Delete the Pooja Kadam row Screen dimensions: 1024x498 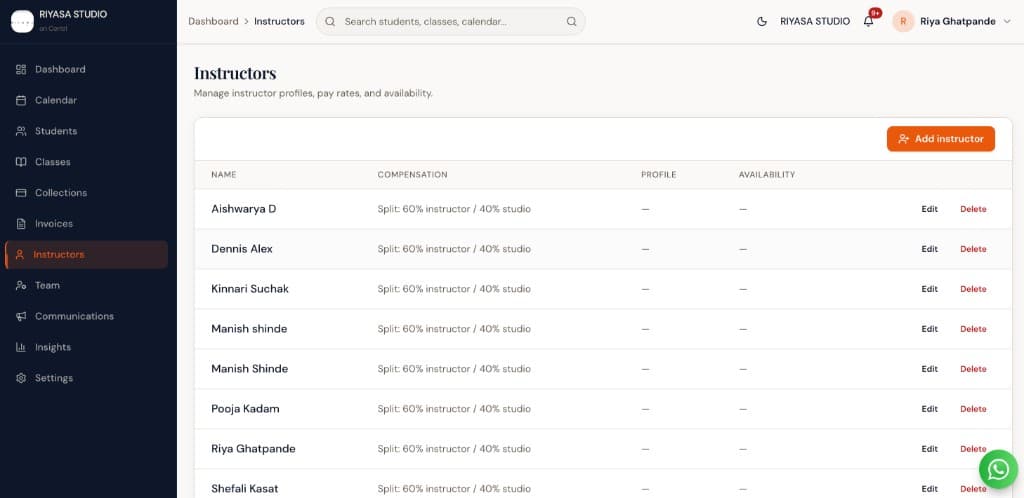coord(973,409)
